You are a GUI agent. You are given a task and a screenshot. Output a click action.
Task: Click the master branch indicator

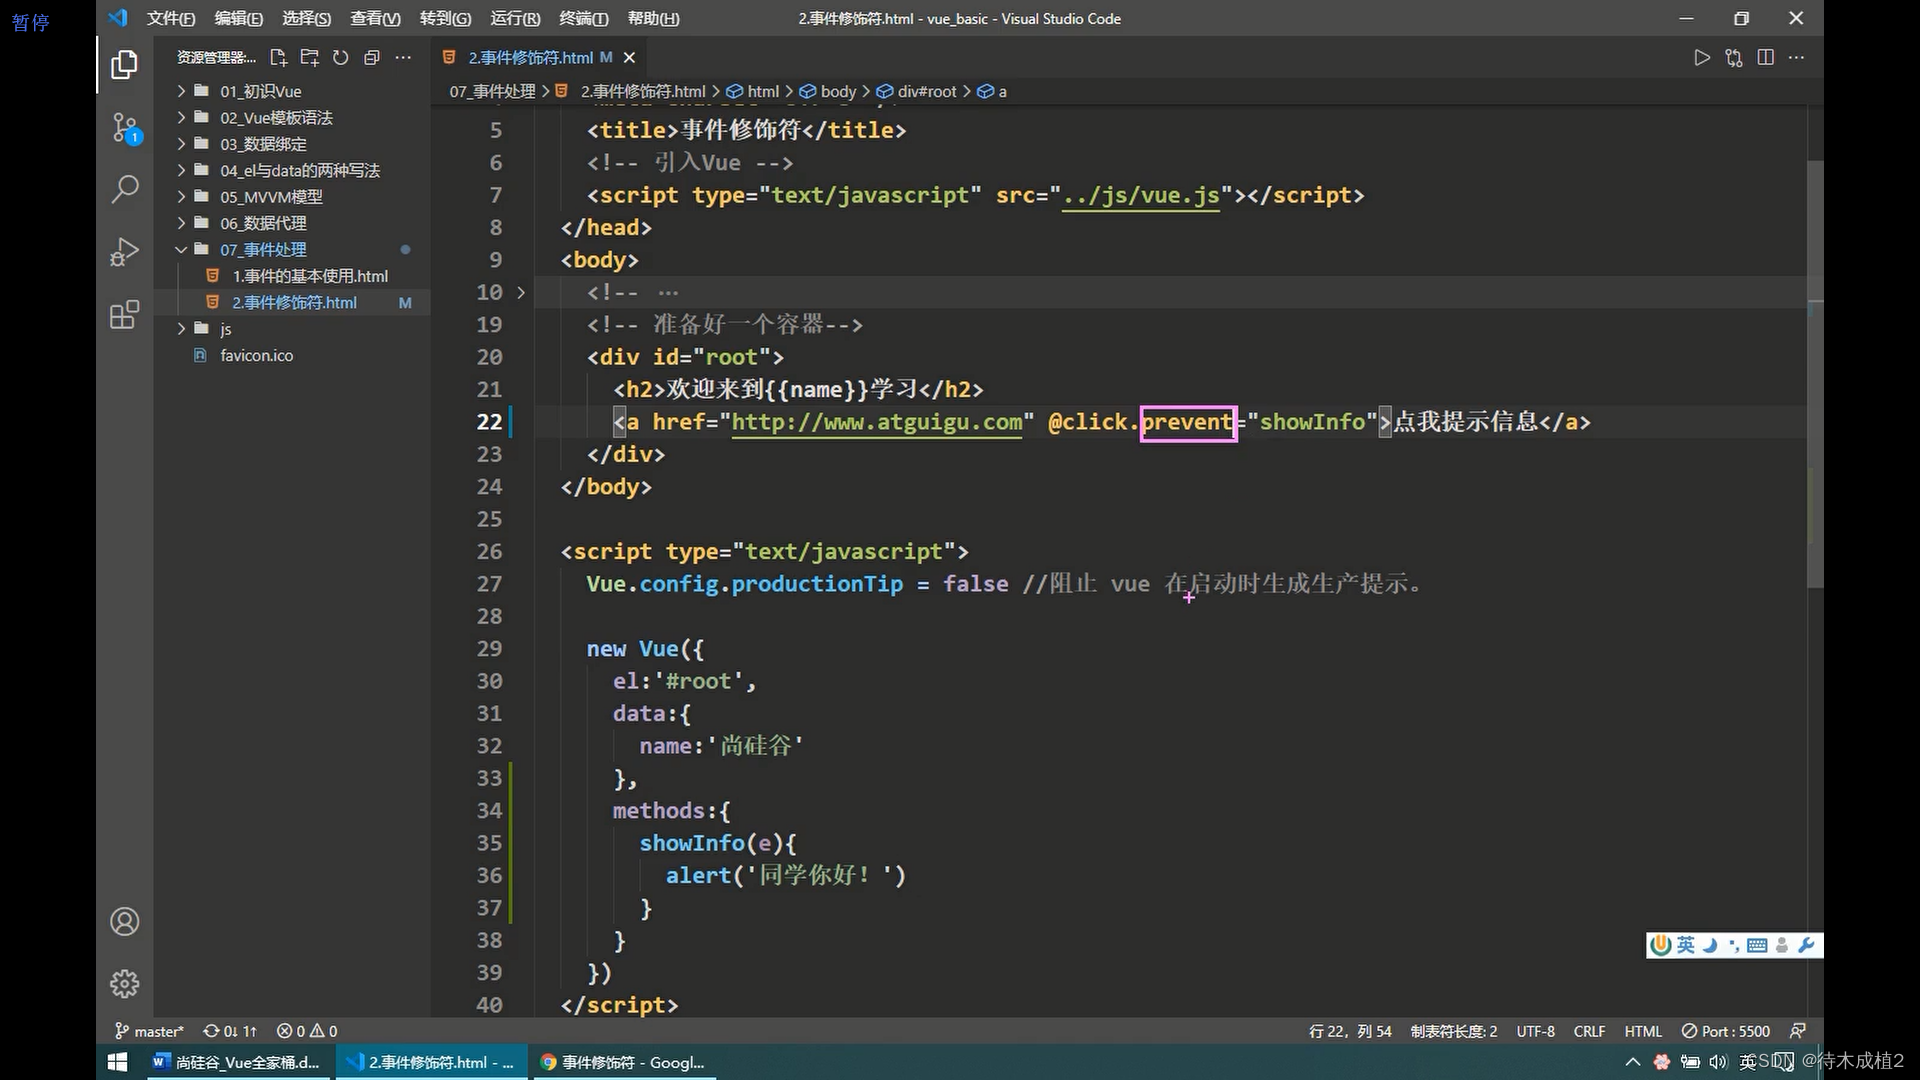click(149, 1031)
